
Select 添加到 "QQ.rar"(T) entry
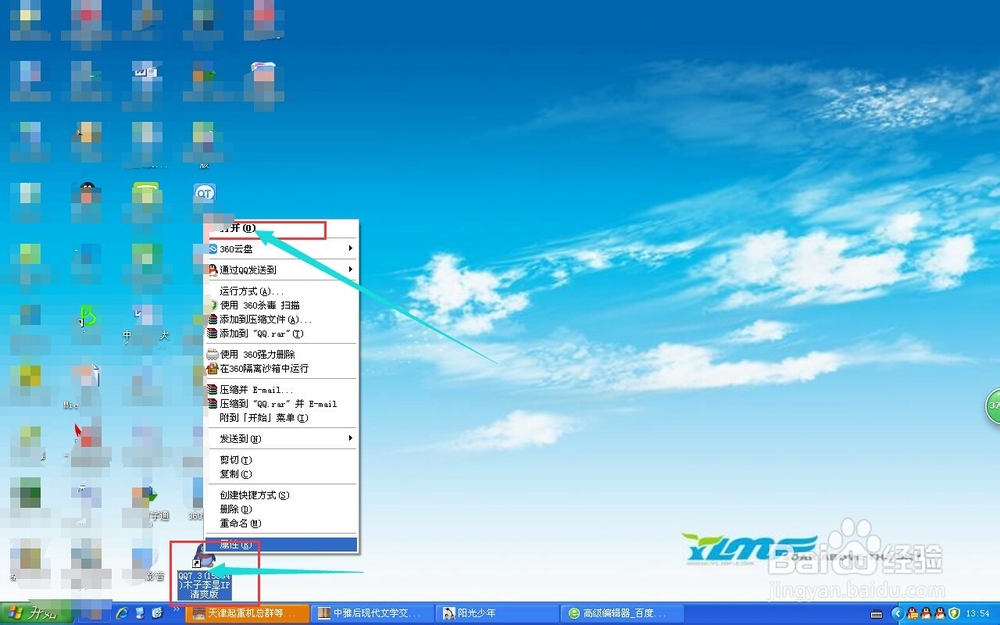281,333
